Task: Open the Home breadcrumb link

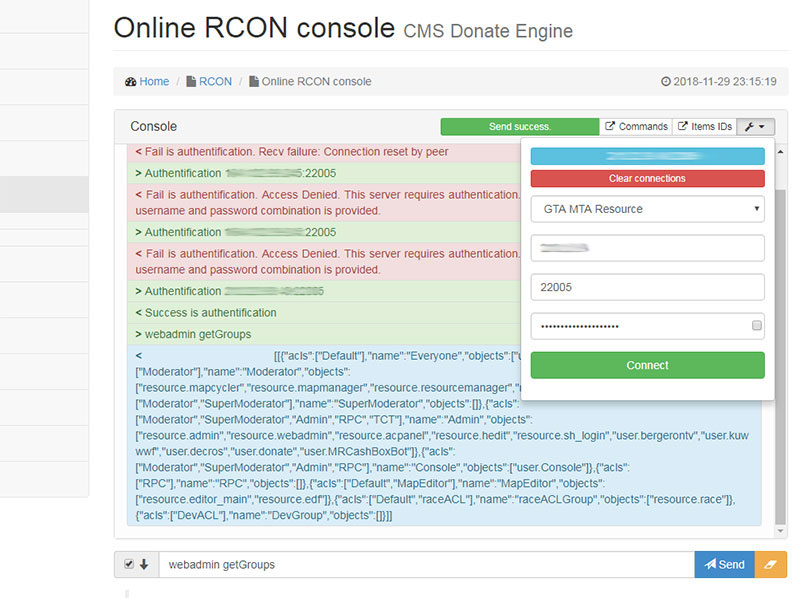Action: tap(154, 82)
